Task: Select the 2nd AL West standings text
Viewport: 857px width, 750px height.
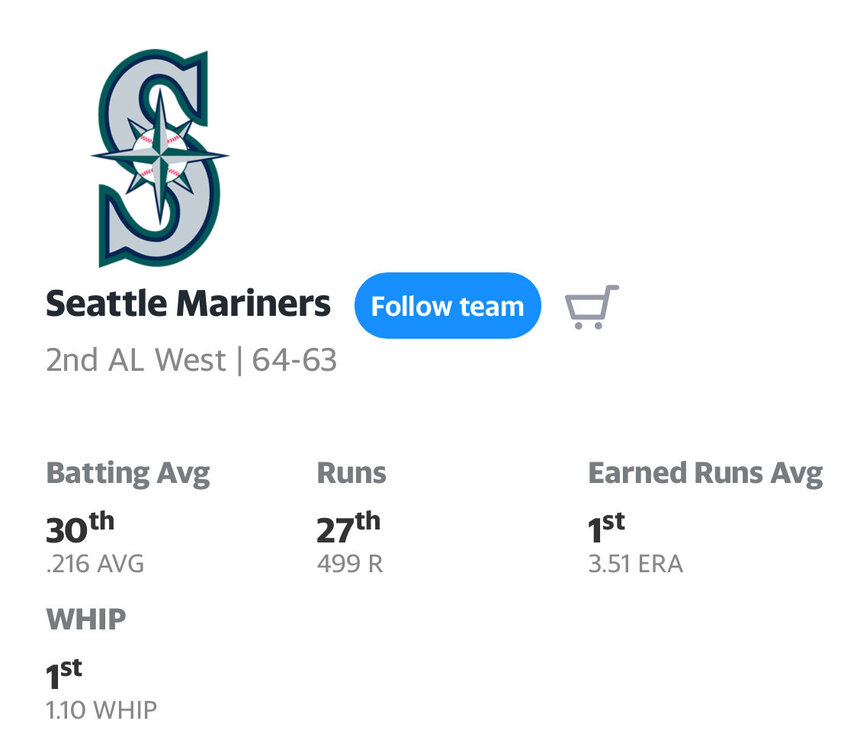Action: [135, 361]
